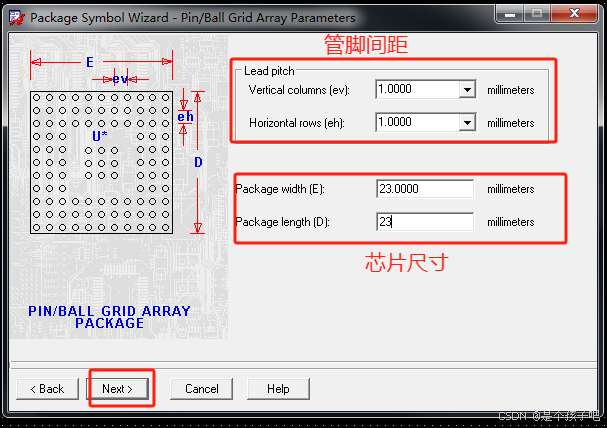
Task: Click the 'Lead pitch' group label
Action: (x=269, y=71)
